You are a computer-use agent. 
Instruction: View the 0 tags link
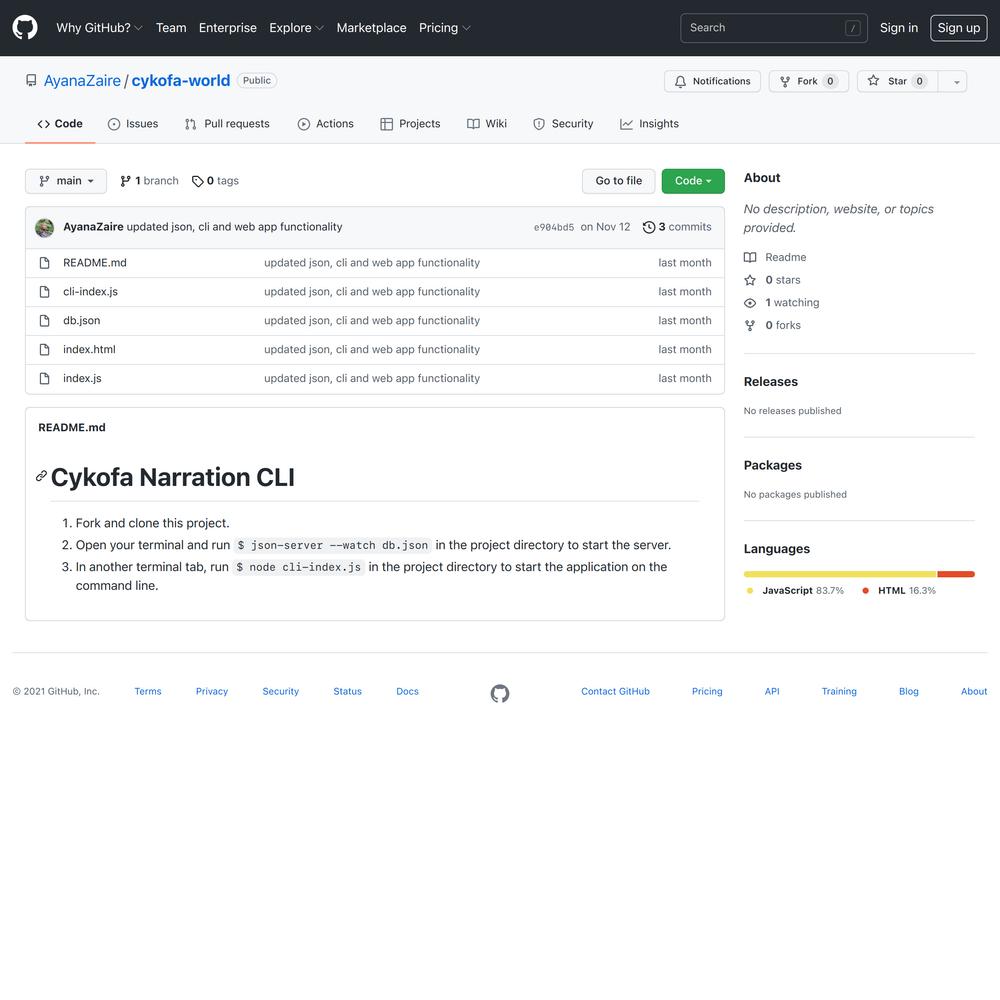coord(216,181)
